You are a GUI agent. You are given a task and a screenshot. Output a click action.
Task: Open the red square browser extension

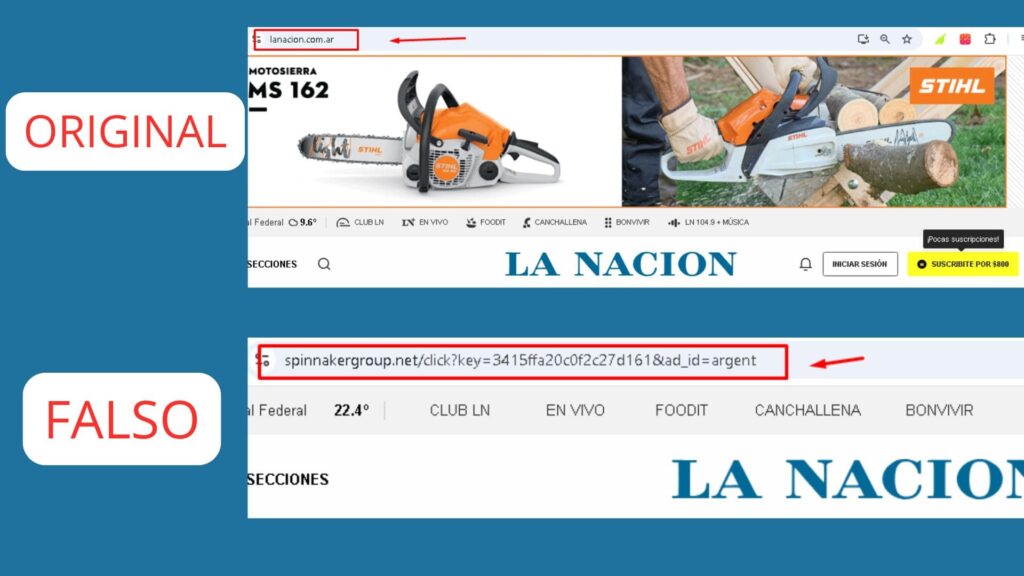pos(965,39)
